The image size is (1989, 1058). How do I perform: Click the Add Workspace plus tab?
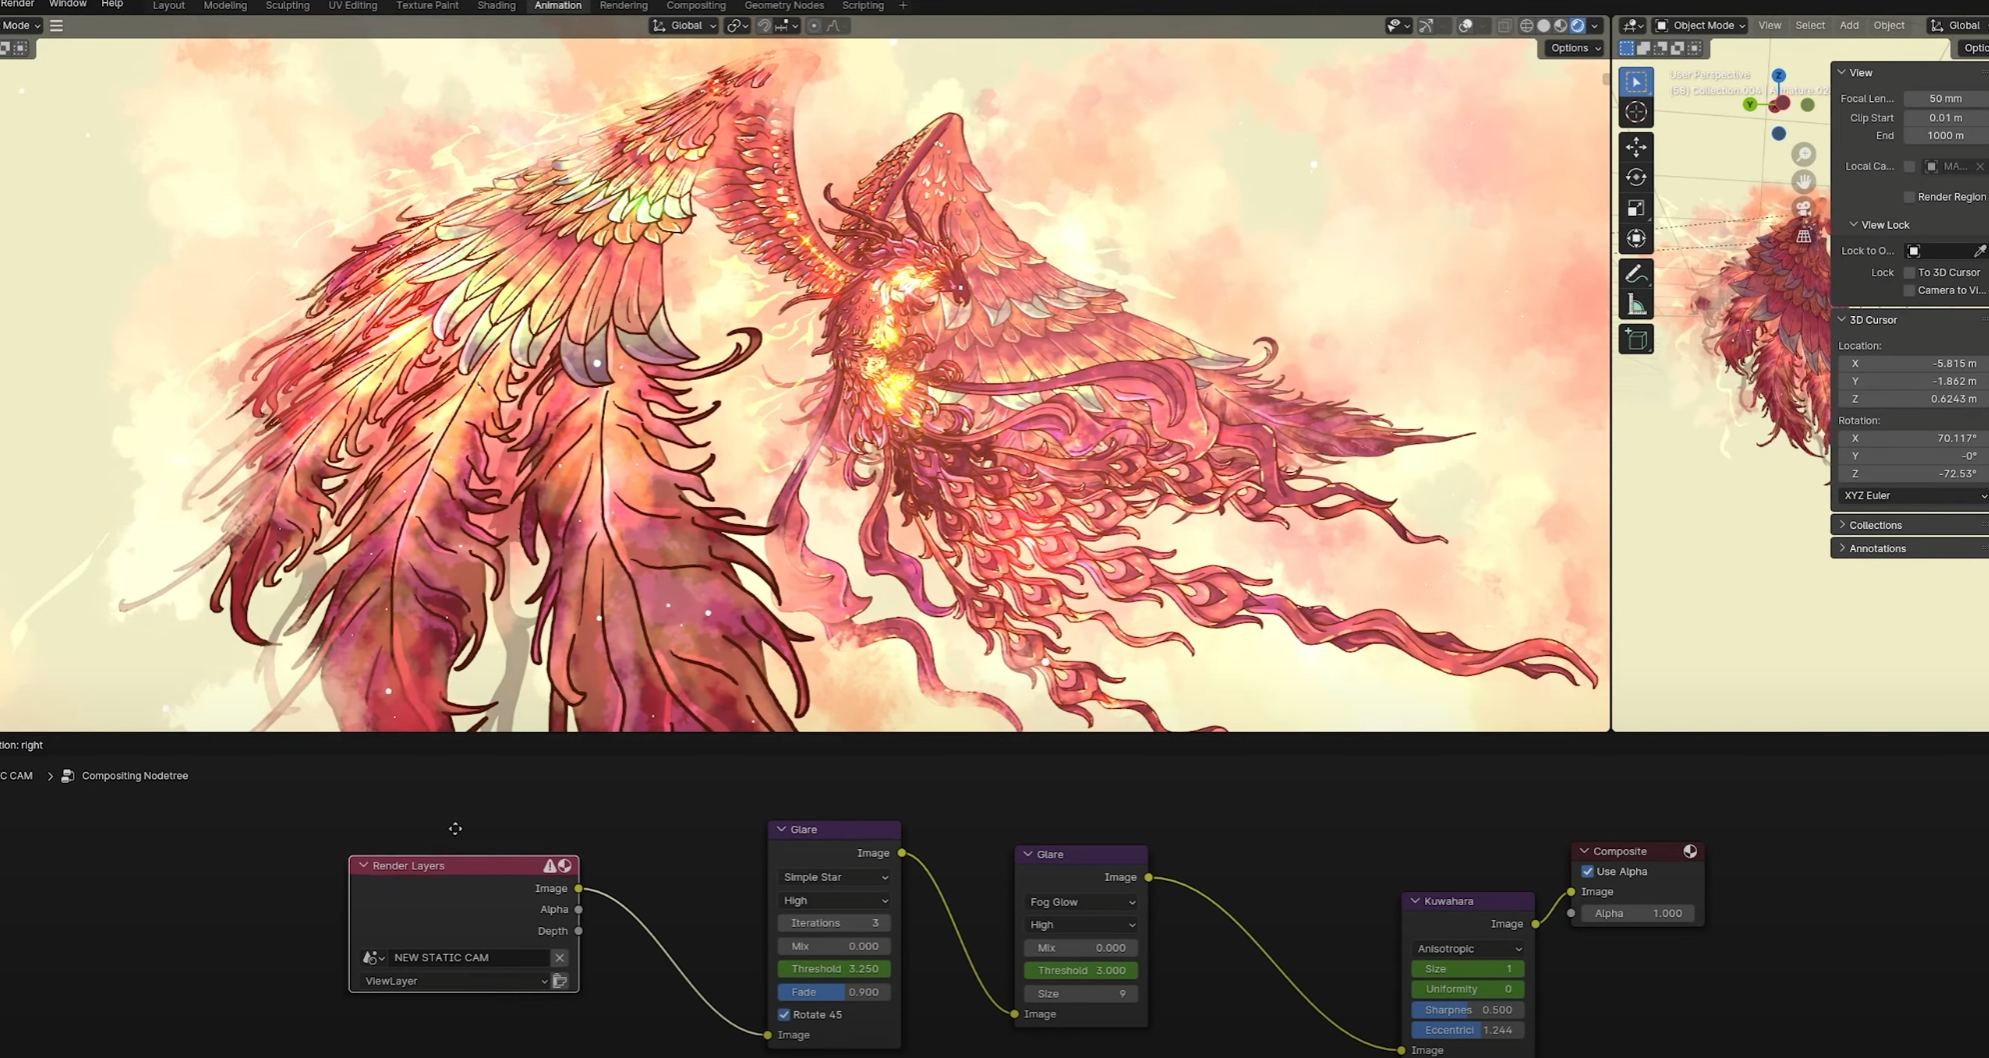[903, 6]
